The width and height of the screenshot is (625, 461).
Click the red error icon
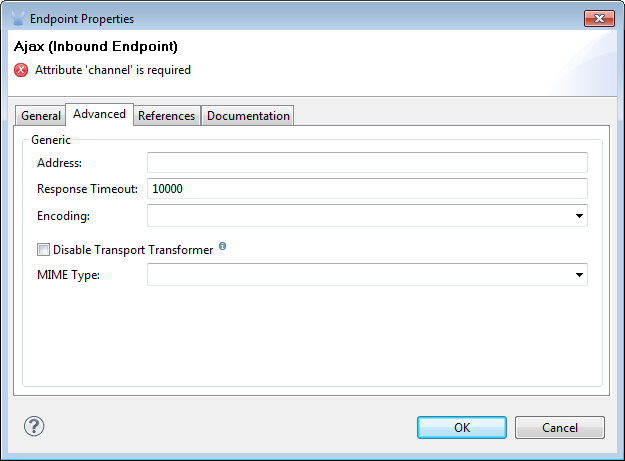(22, 70)
